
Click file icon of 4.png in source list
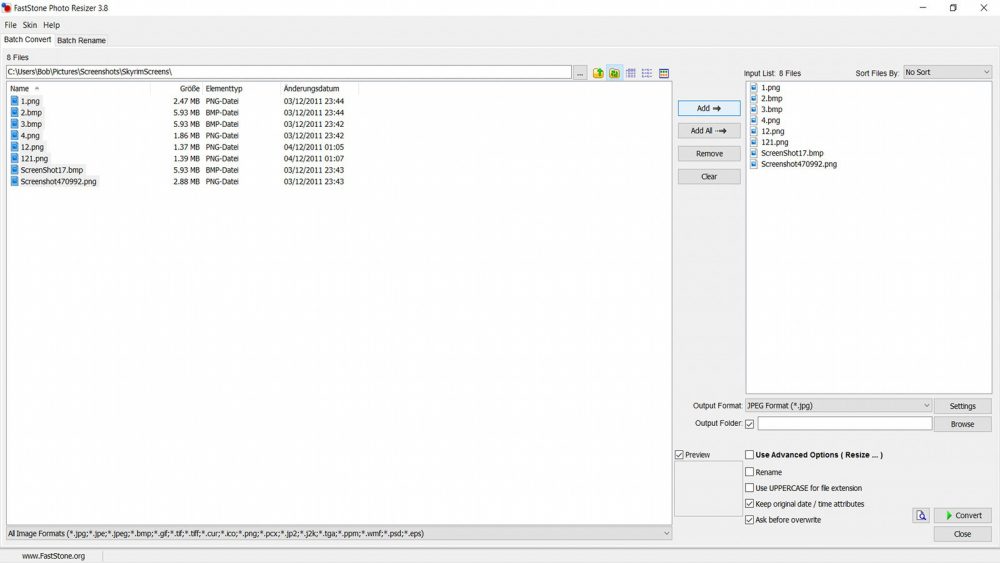(x=14, y=135)
